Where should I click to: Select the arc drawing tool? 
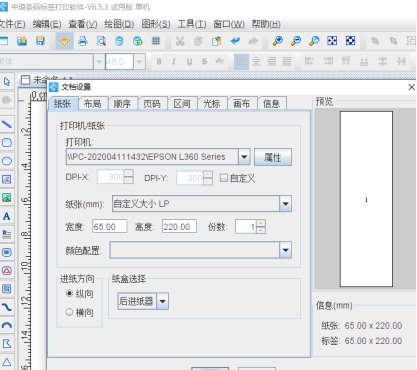click(x=7, y=325)
